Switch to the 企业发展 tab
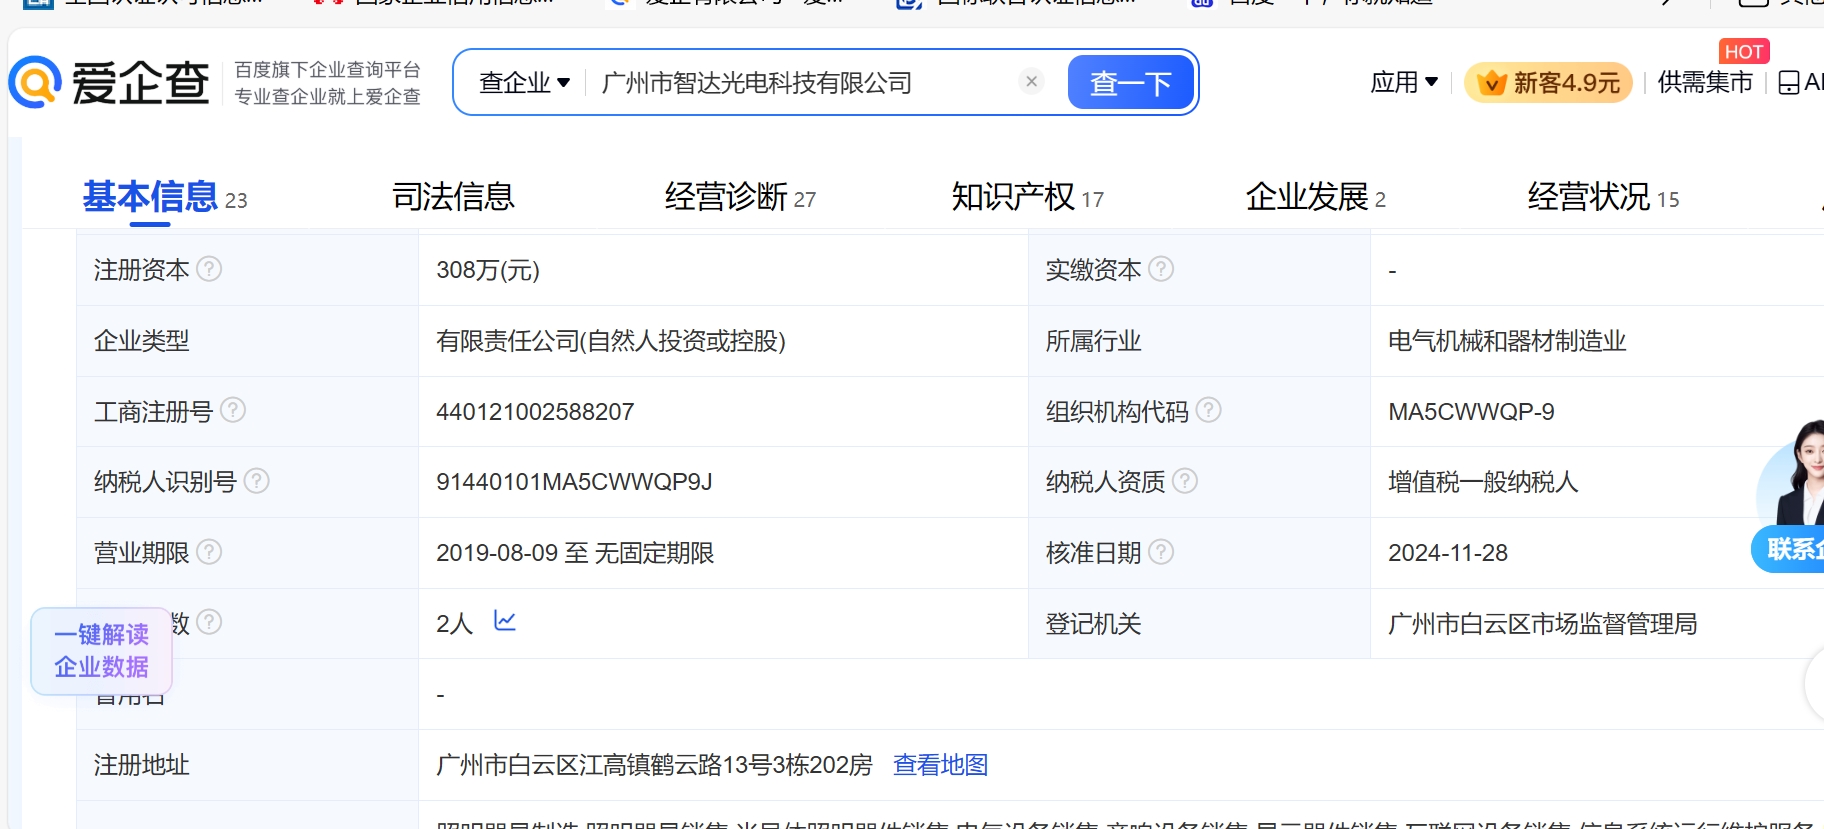This screenshot has height=829, width=1824. [x=1315, y=197]
